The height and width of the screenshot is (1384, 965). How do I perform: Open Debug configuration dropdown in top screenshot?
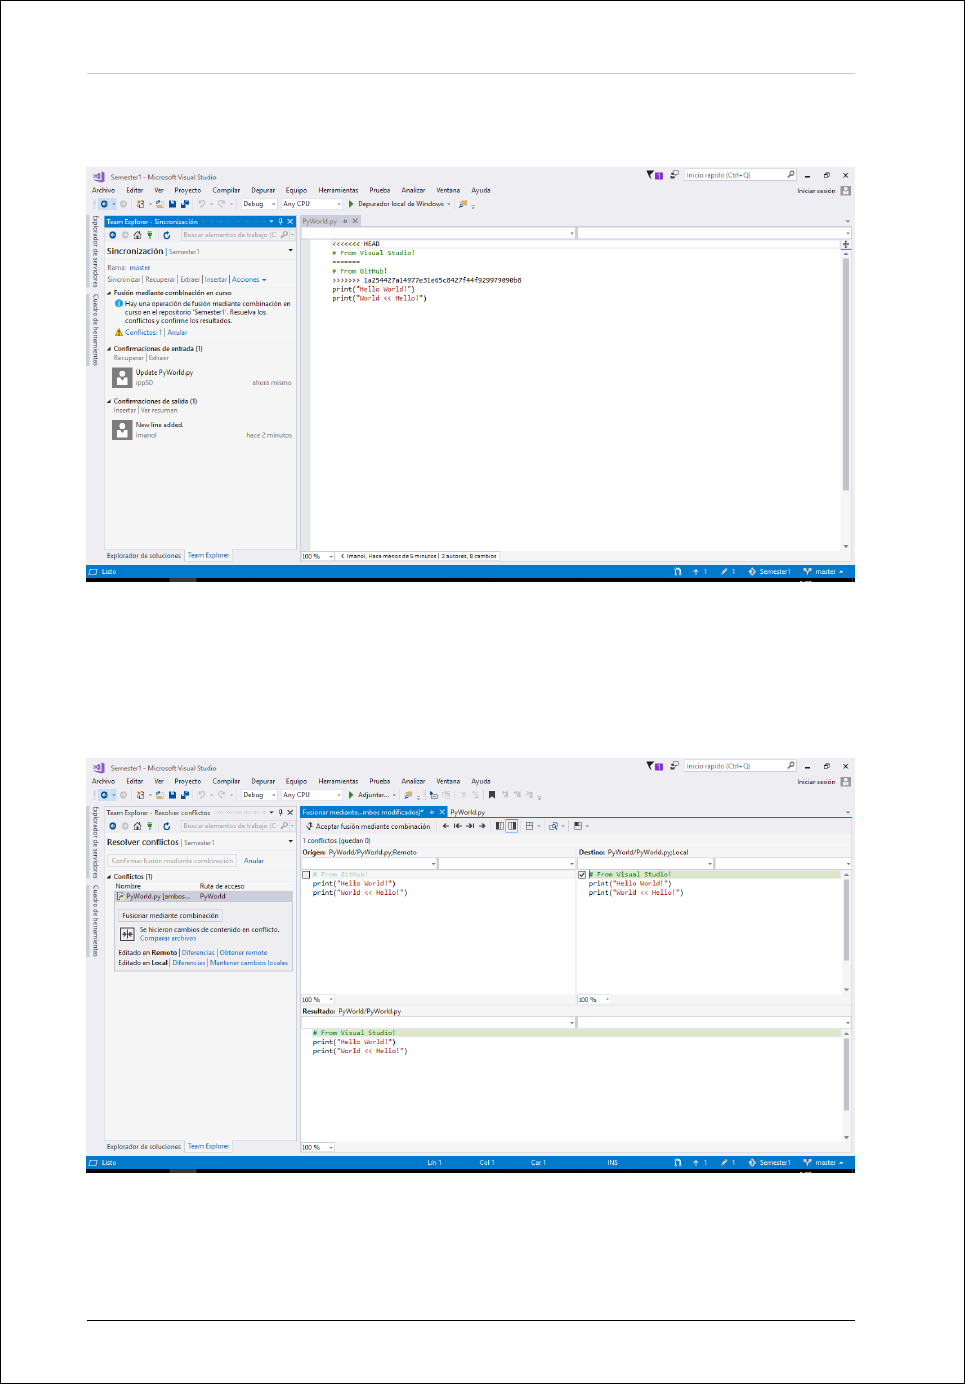(259, 204)
